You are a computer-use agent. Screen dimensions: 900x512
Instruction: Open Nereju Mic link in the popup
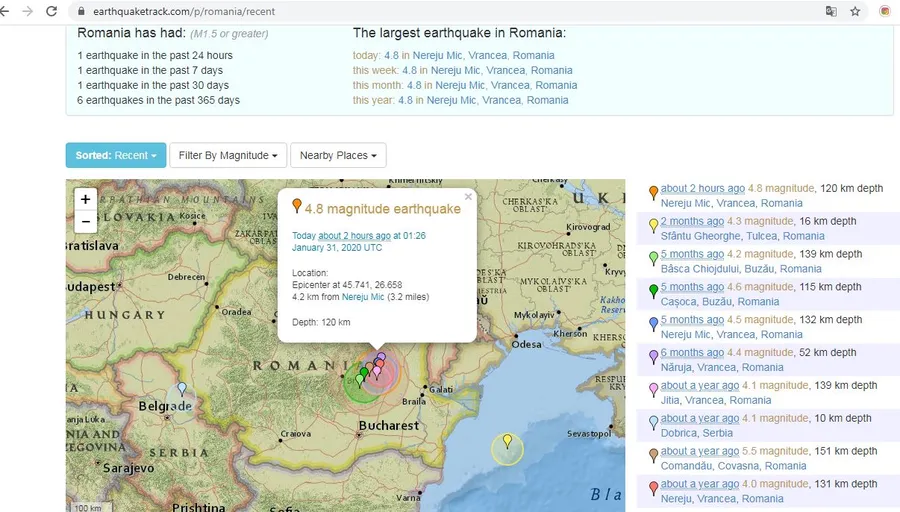(363, 297)
